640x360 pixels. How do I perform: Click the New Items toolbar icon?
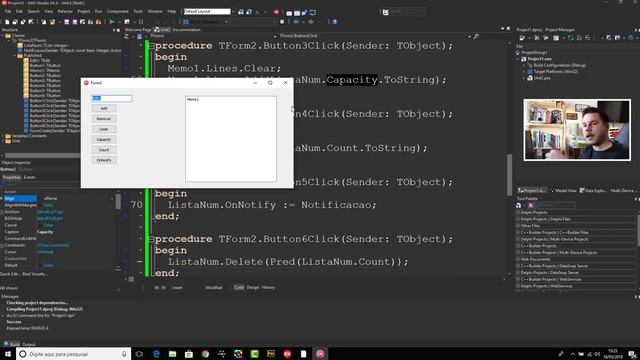coord(7,22)
